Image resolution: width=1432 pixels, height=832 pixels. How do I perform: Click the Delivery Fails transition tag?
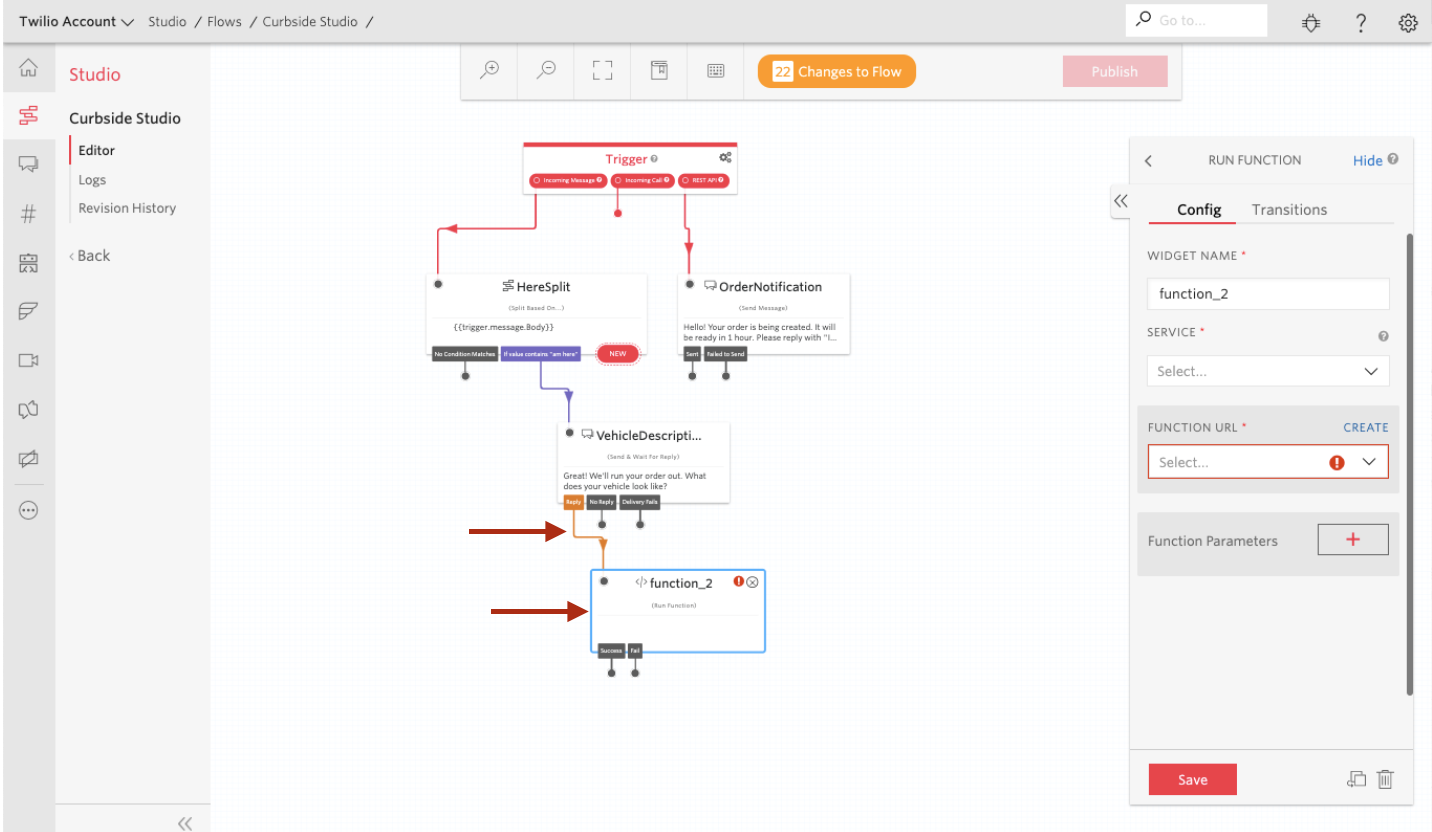point(640,502)
